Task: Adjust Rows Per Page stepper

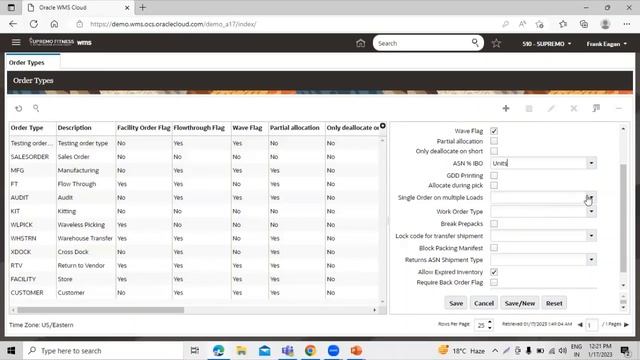Action: [x=490, y=325]
